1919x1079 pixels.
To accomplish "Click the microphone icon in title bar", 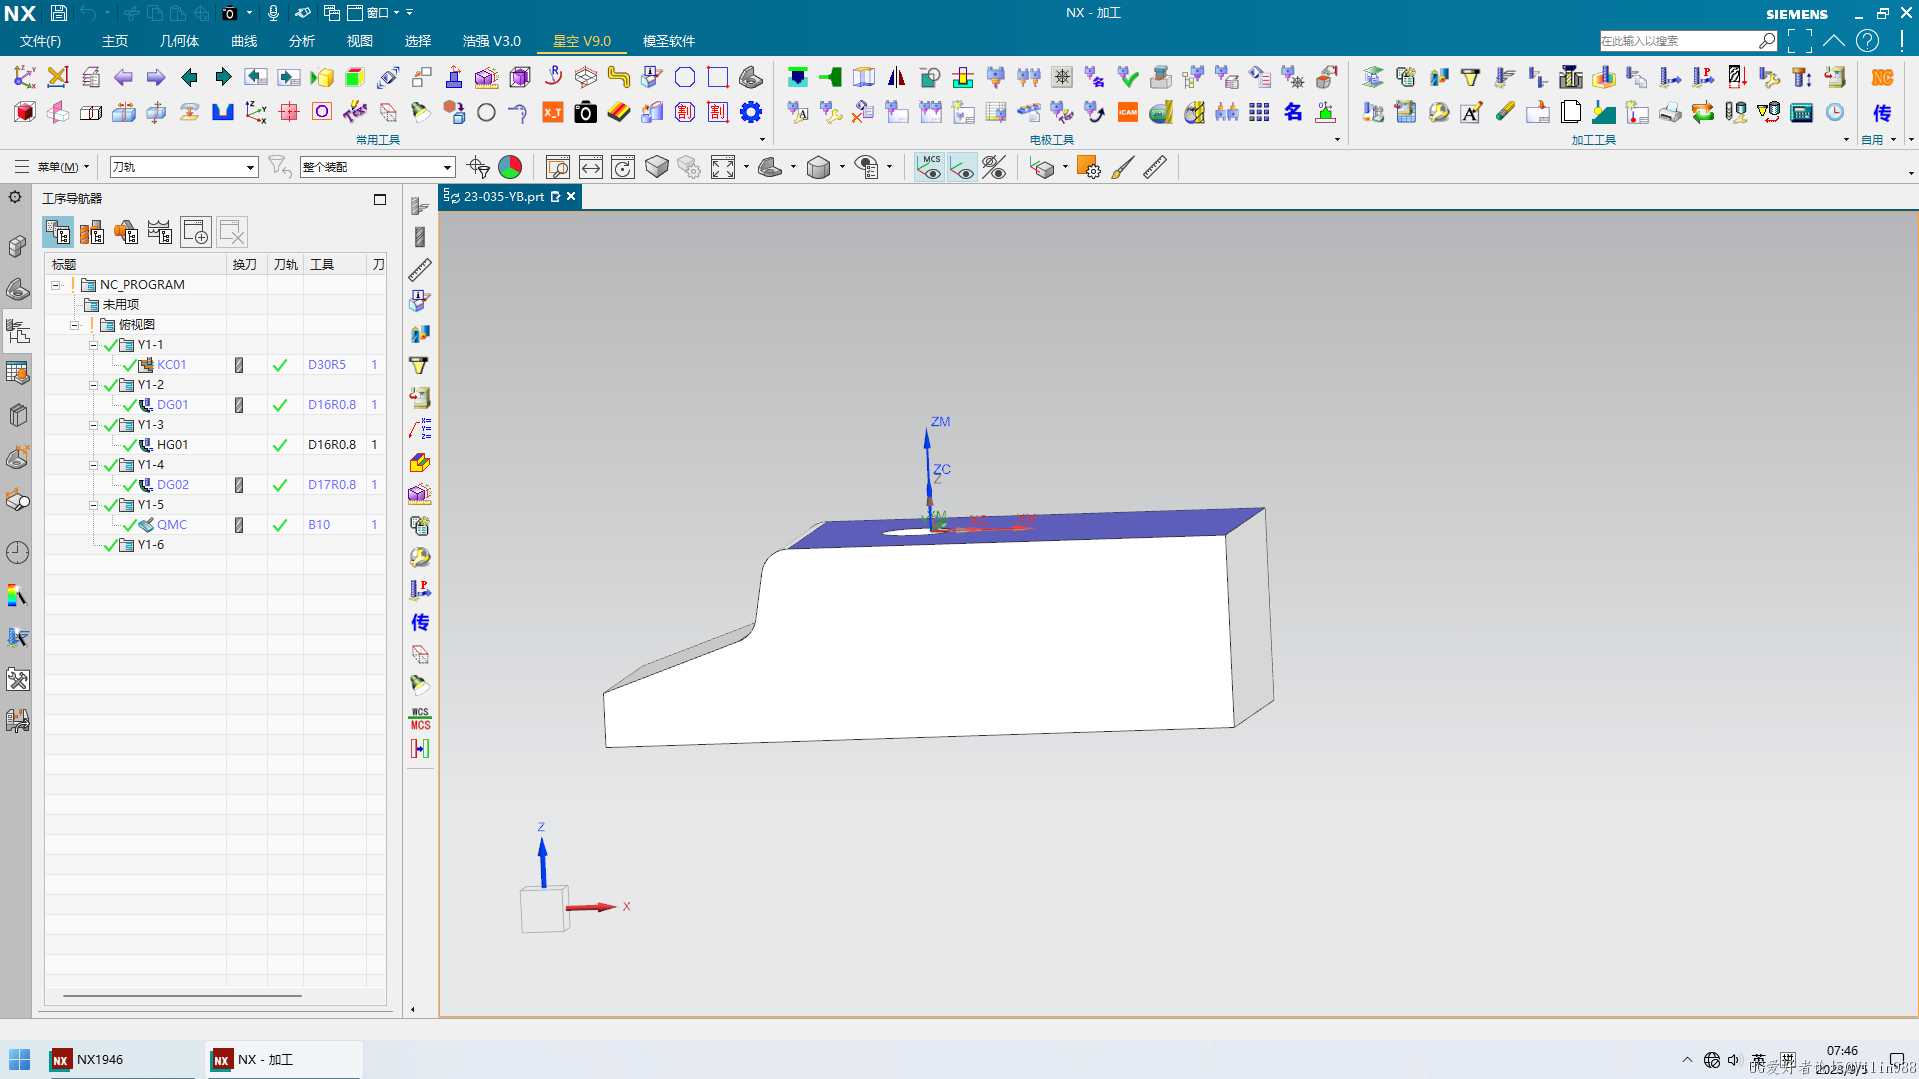I will pos(273,13).
